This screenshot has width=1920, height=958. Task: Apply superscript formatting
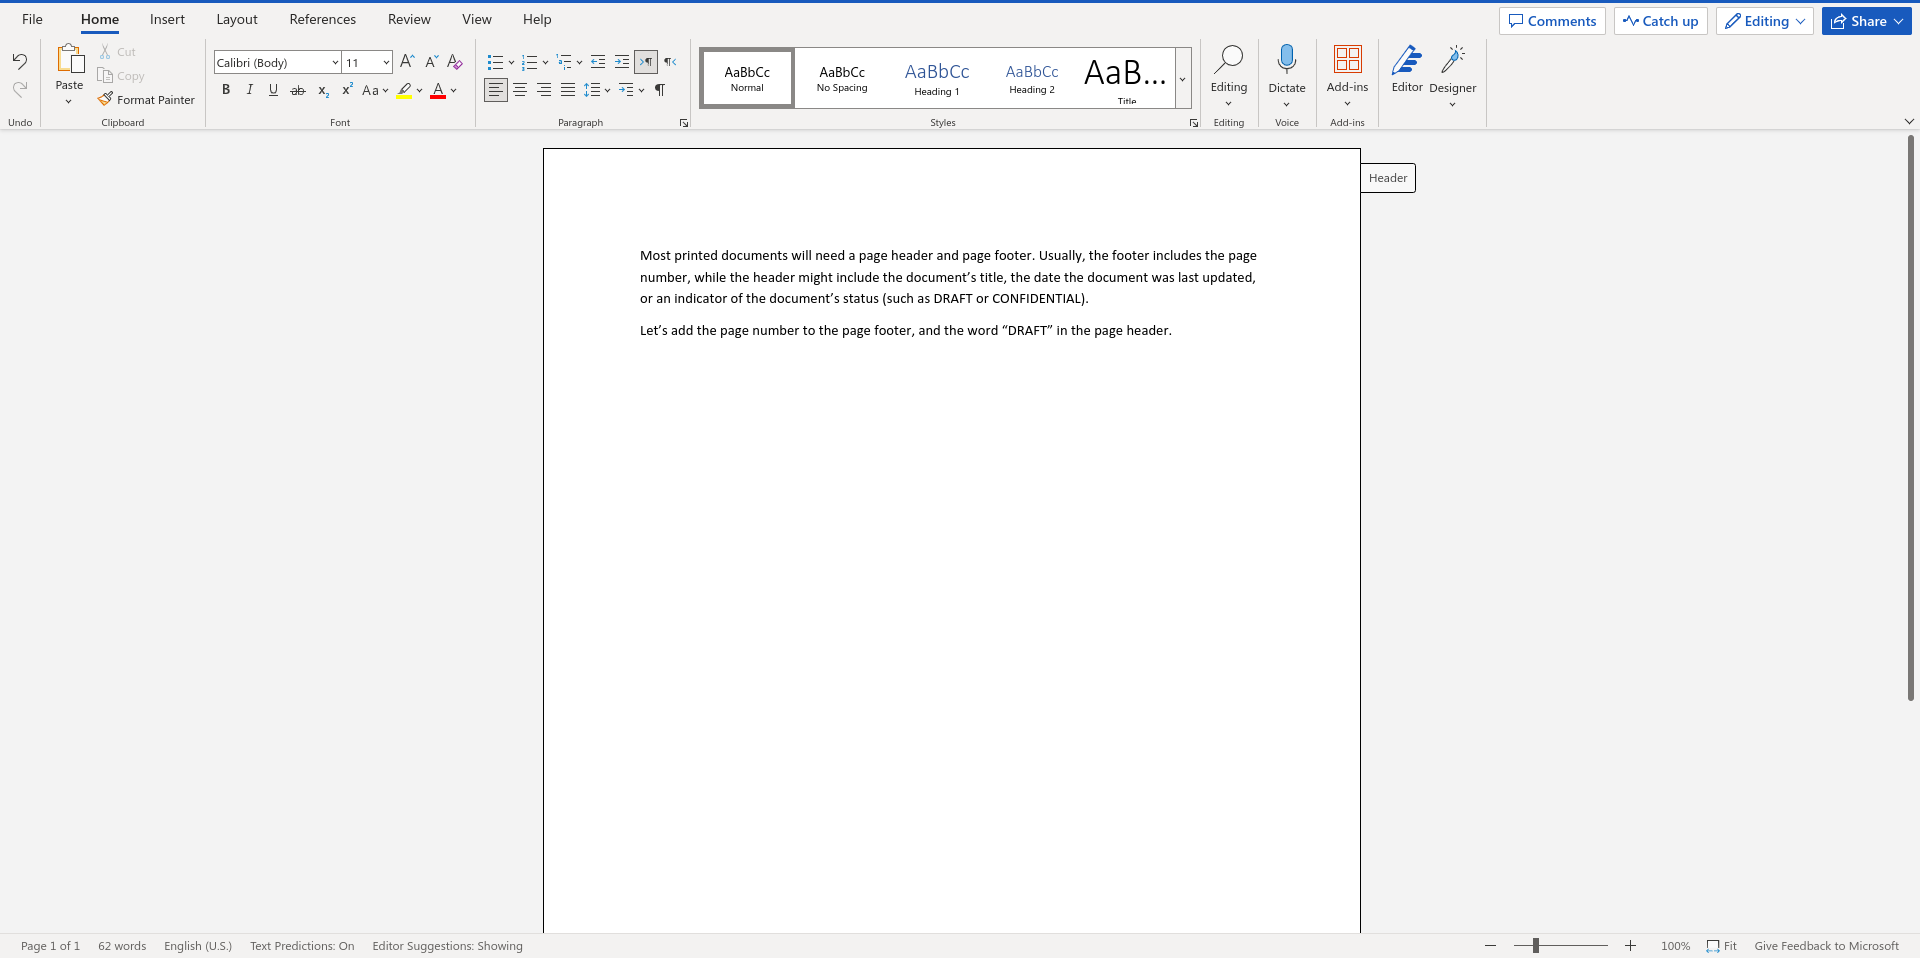tap(347, 90)
